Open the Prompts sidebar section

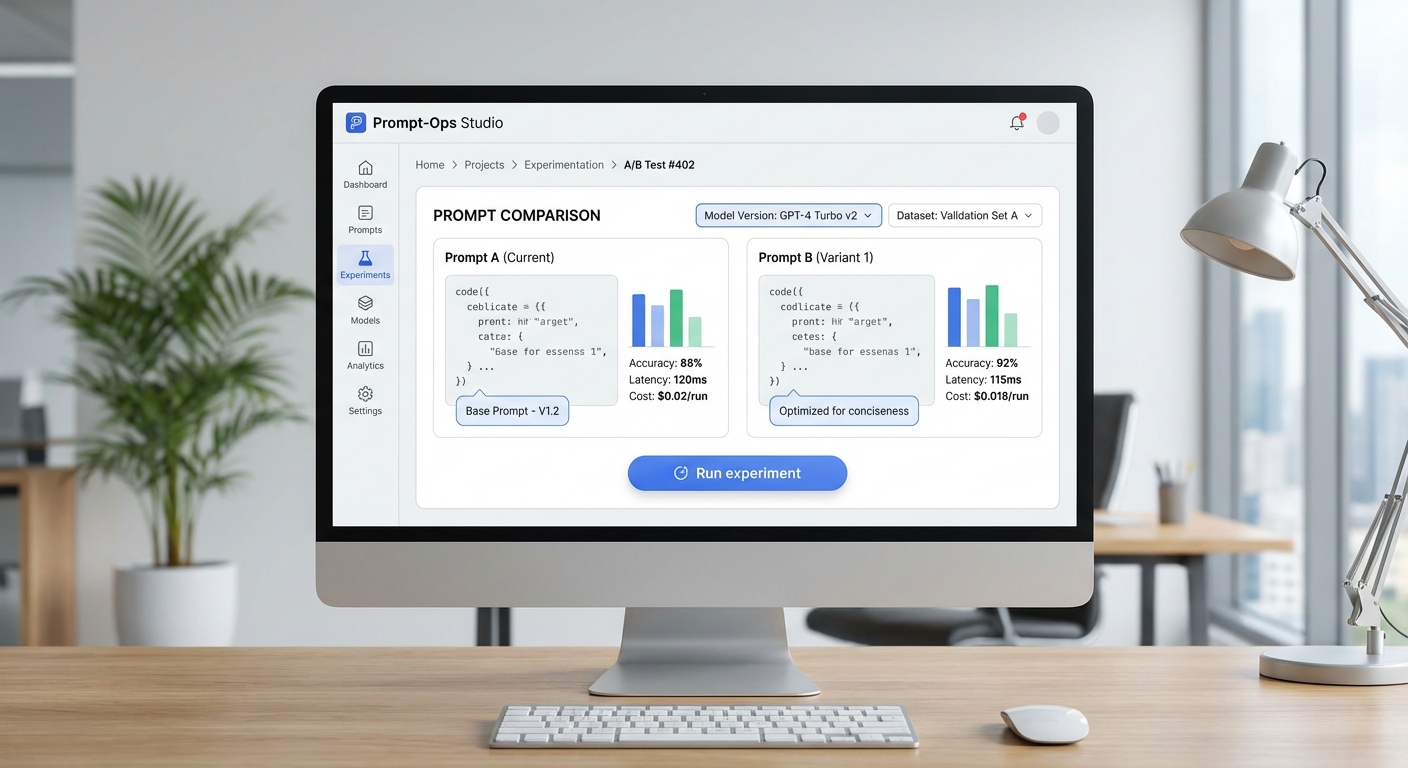(365, 219)
